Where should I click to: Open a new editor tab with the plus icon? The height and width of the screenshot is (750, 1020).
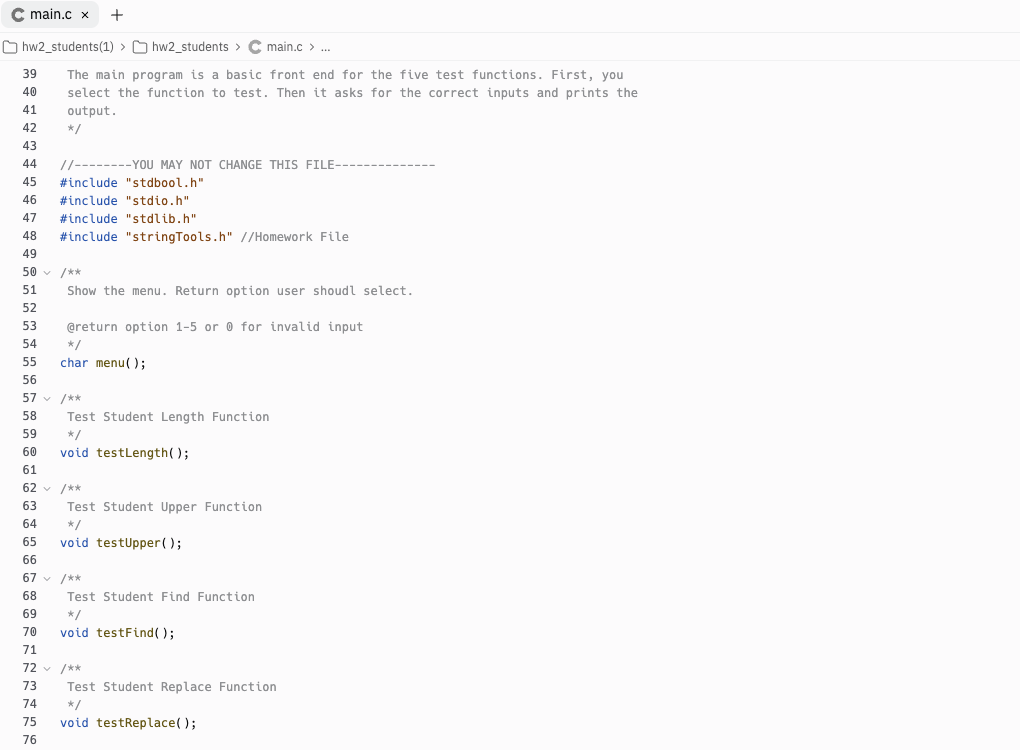pos(118,14)
